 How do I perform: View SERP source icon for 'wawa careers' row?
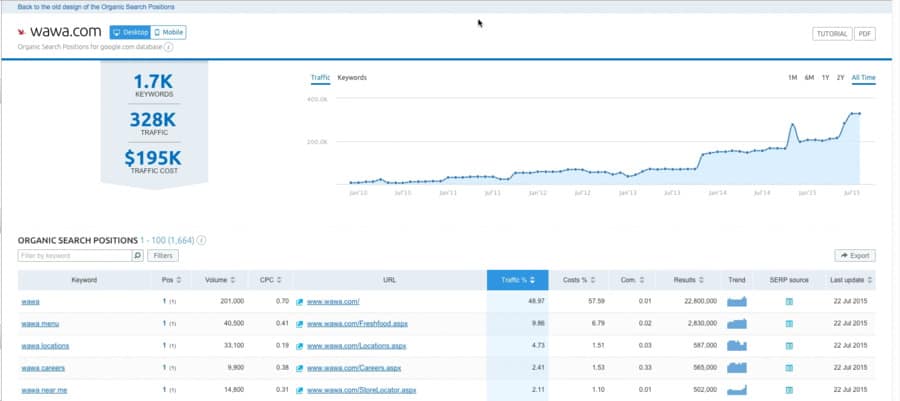point(789,368)
